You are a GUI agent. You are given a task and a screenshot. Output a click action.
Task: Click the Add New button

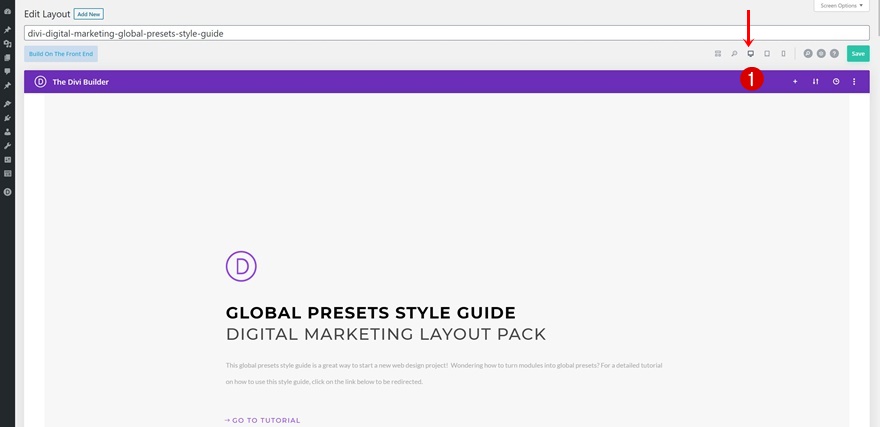89,15
